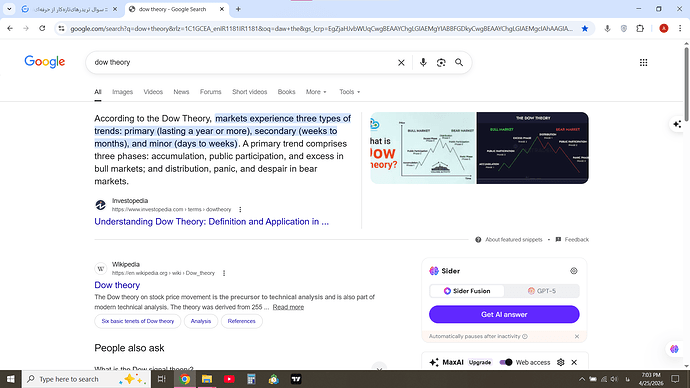Toggle MaxAI Web access switch
Image resolution: width=690 pixels, height=388 pixels.
point(506,362)
